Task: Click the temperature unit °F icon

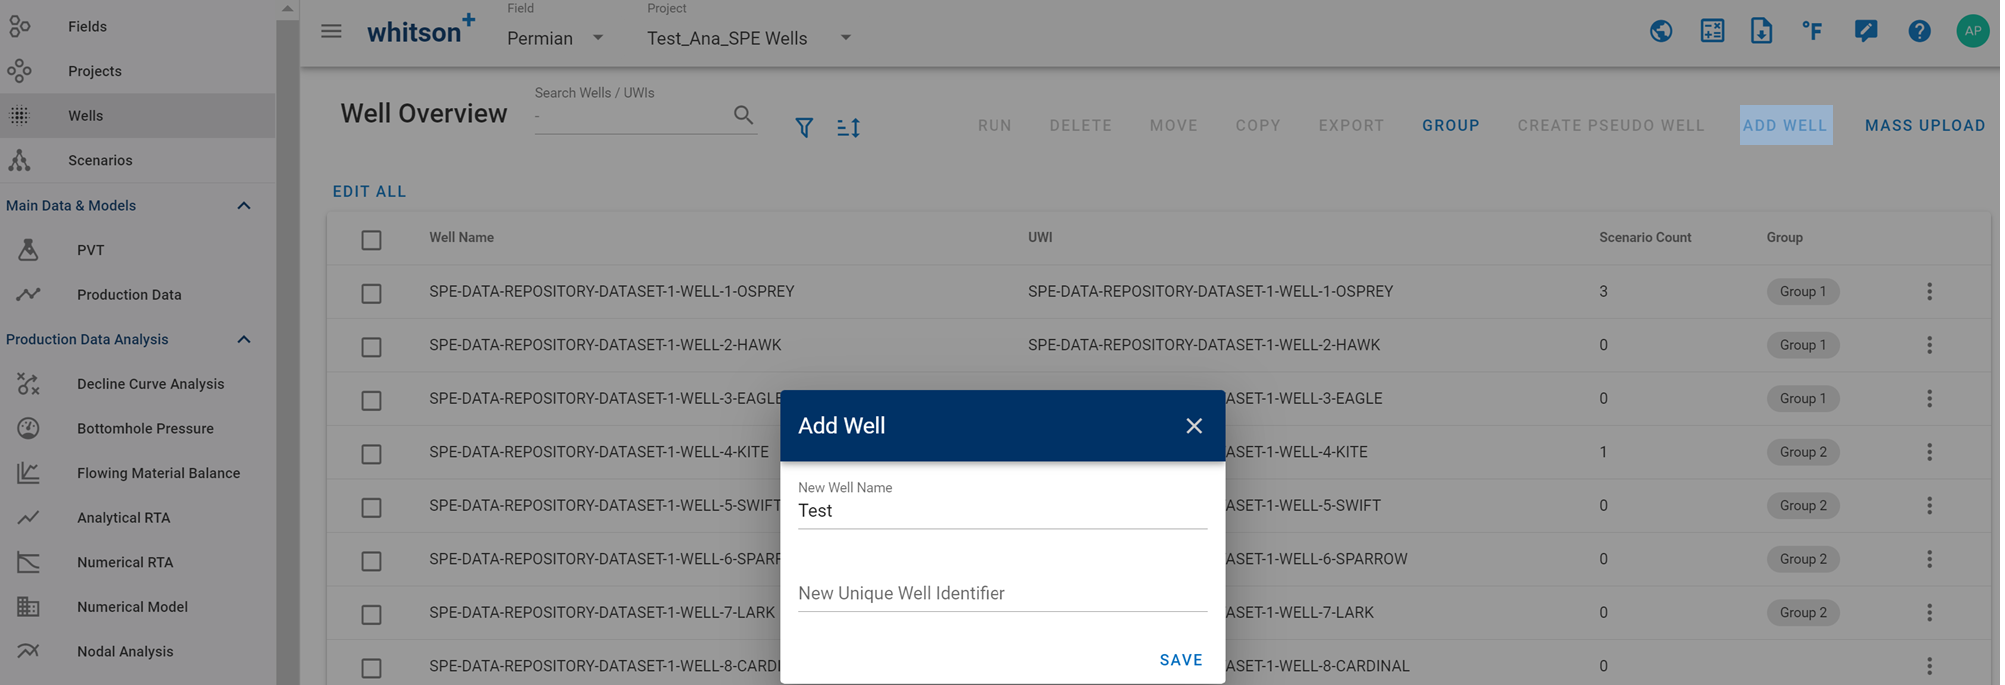Action: (1812, 31)
